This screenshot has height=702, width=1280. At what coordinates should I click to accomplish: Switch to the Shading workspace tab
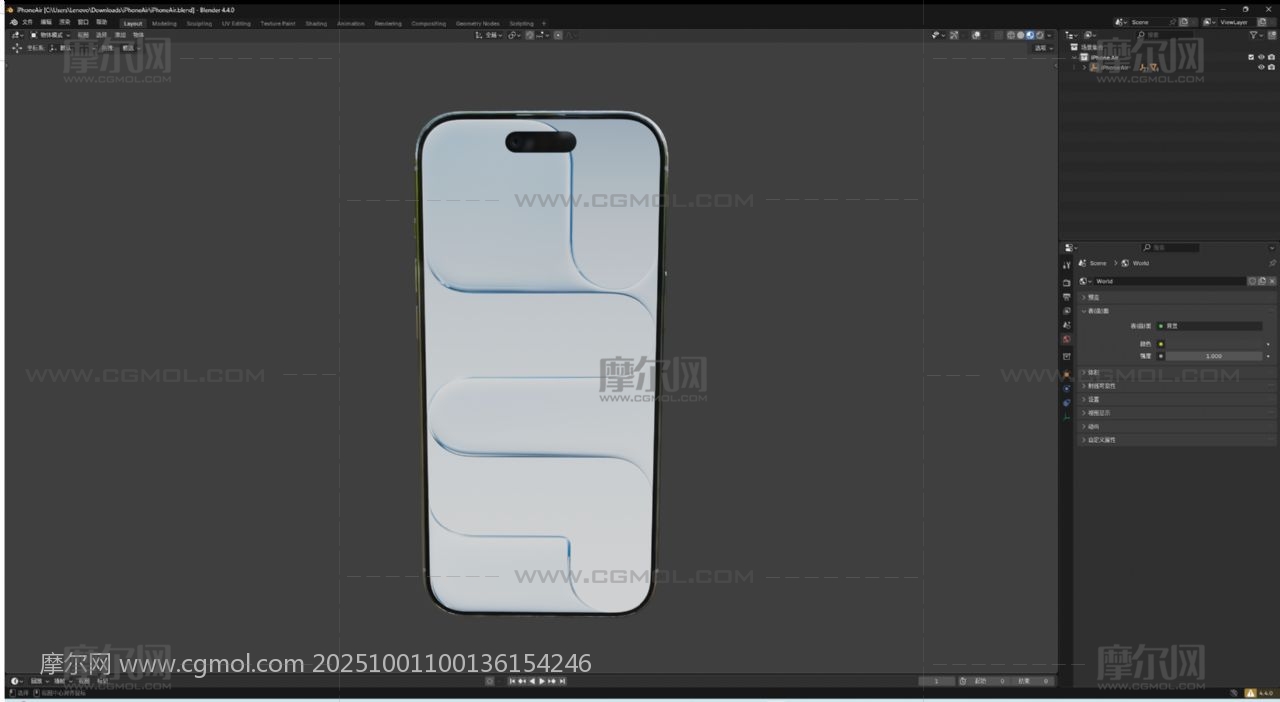tap(316, 23)
